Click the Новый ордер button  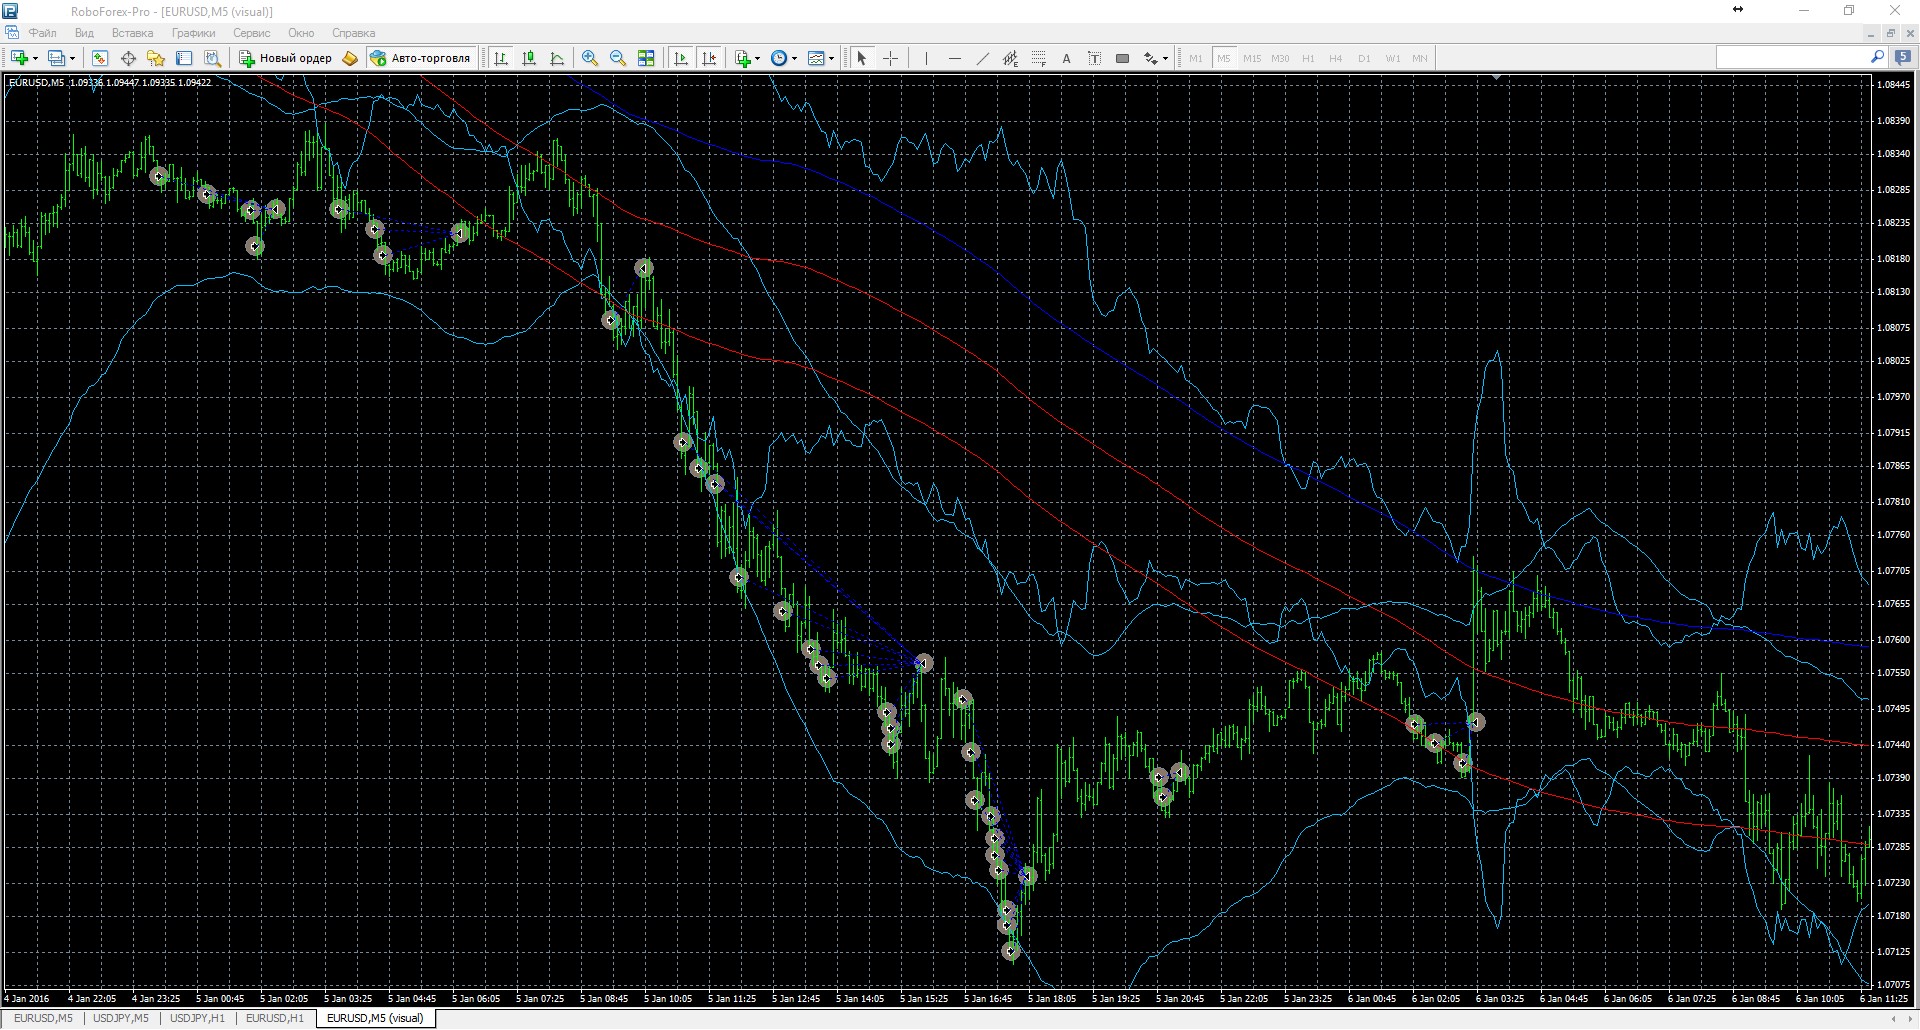point(285,58)
